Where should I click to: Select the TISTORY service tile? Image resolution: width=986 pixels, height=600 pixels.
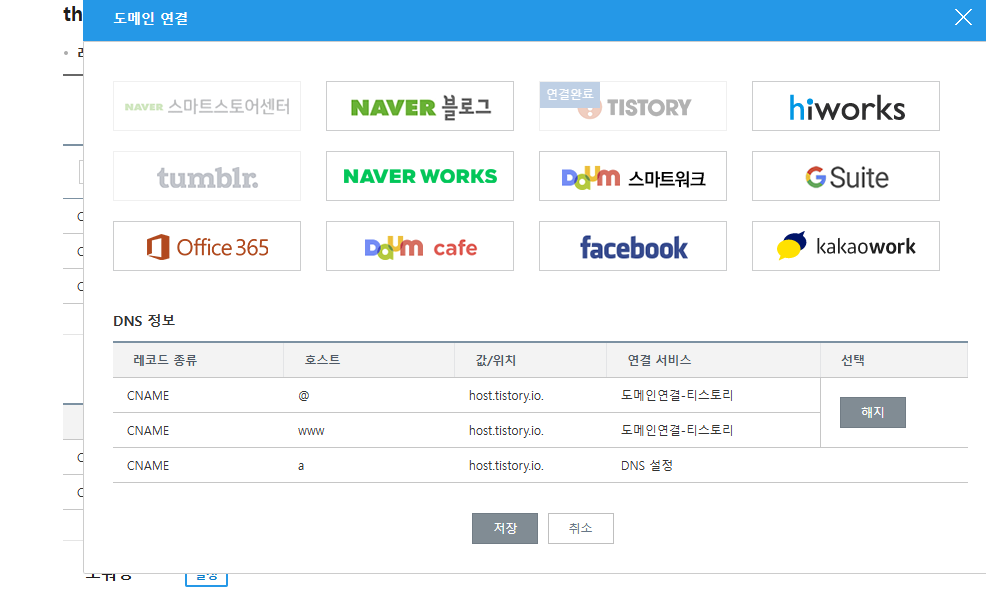pos(633,106)
